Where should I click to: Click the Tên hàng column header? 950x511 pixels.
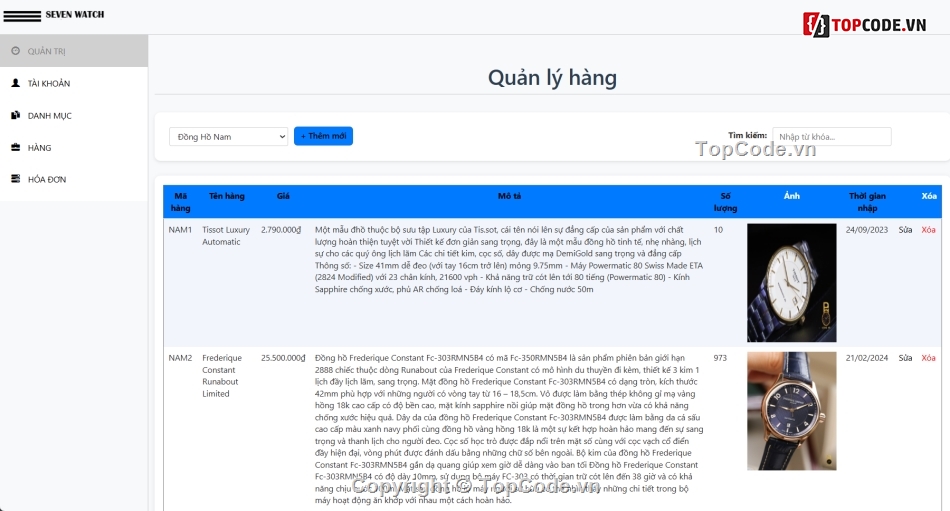tap(227, 196)
